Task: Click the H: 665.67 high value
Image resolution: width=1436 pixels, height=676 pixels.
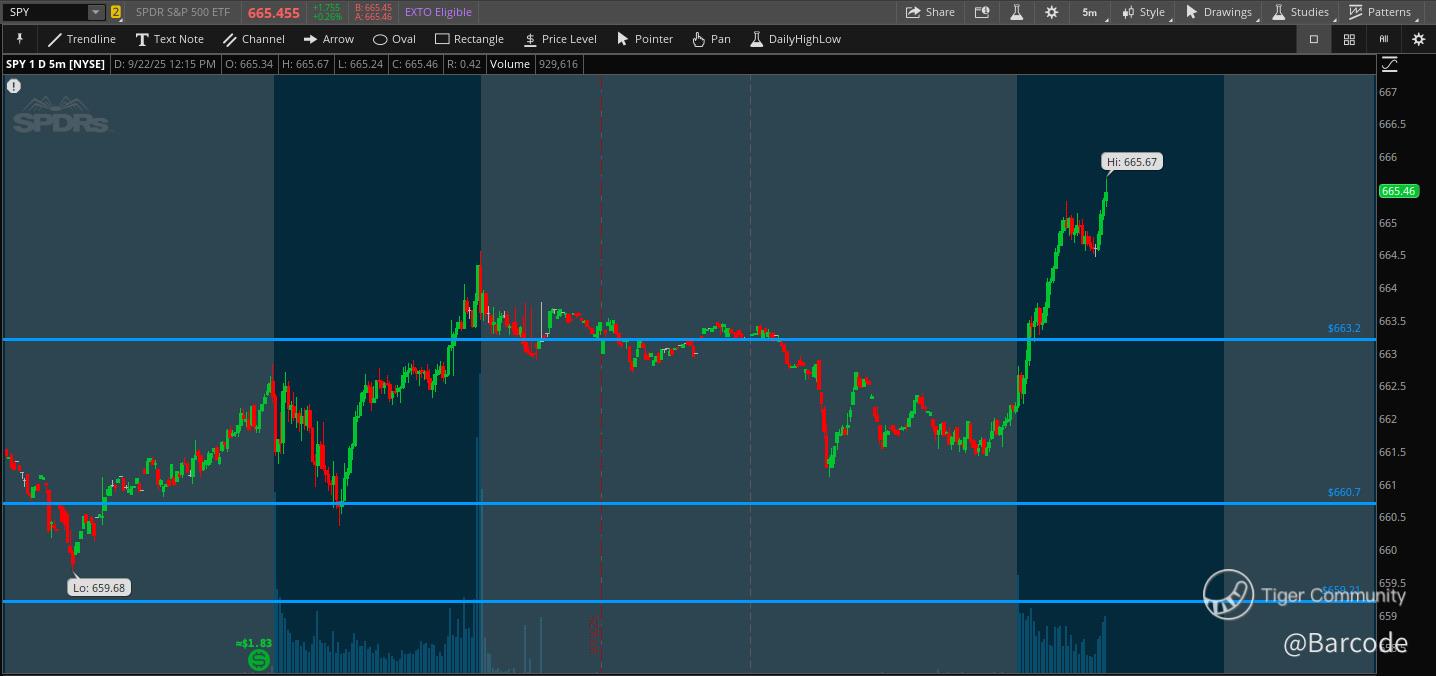Action: tap(305, 64)
